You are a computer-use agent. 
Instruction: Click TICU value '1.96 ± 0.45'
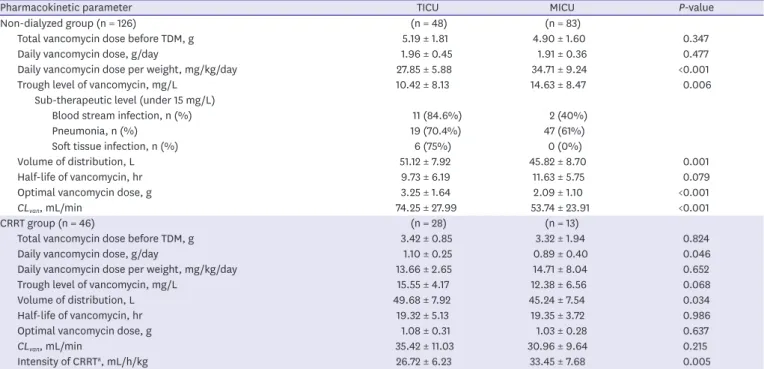[x=428, y=54]
